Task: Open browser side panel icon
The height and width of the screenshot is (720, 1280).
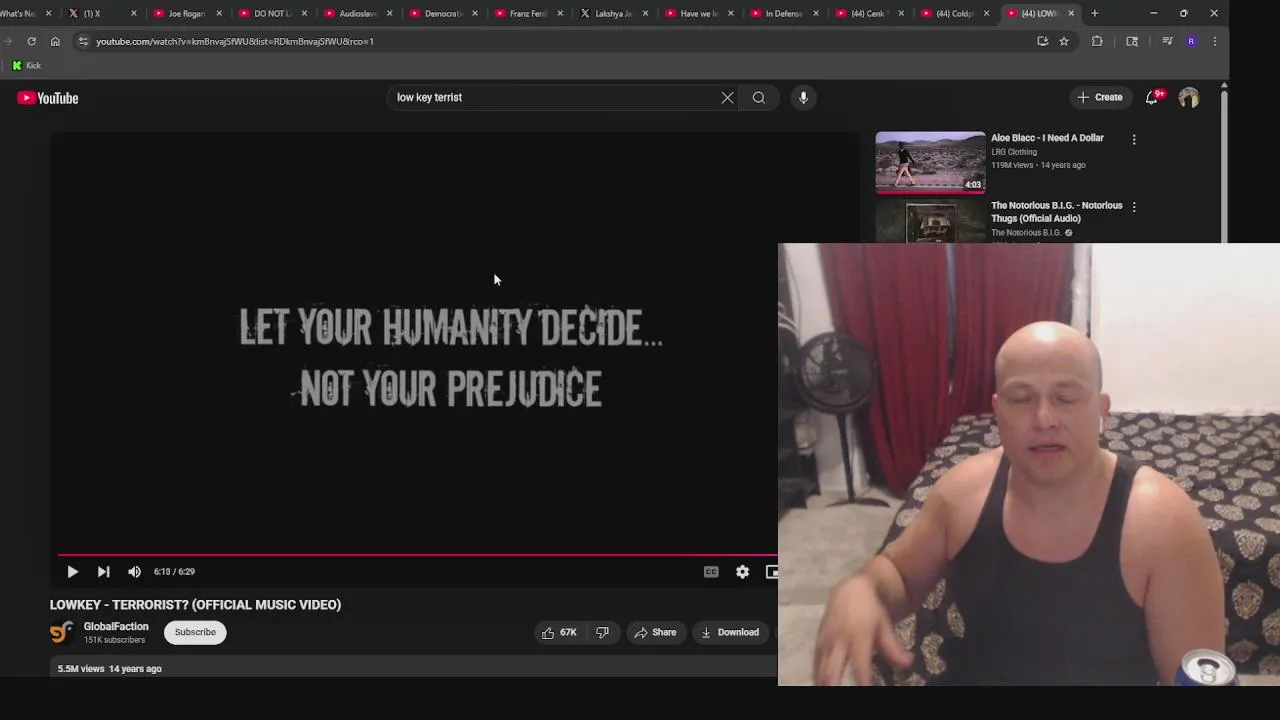Action: click(1132, 41)
